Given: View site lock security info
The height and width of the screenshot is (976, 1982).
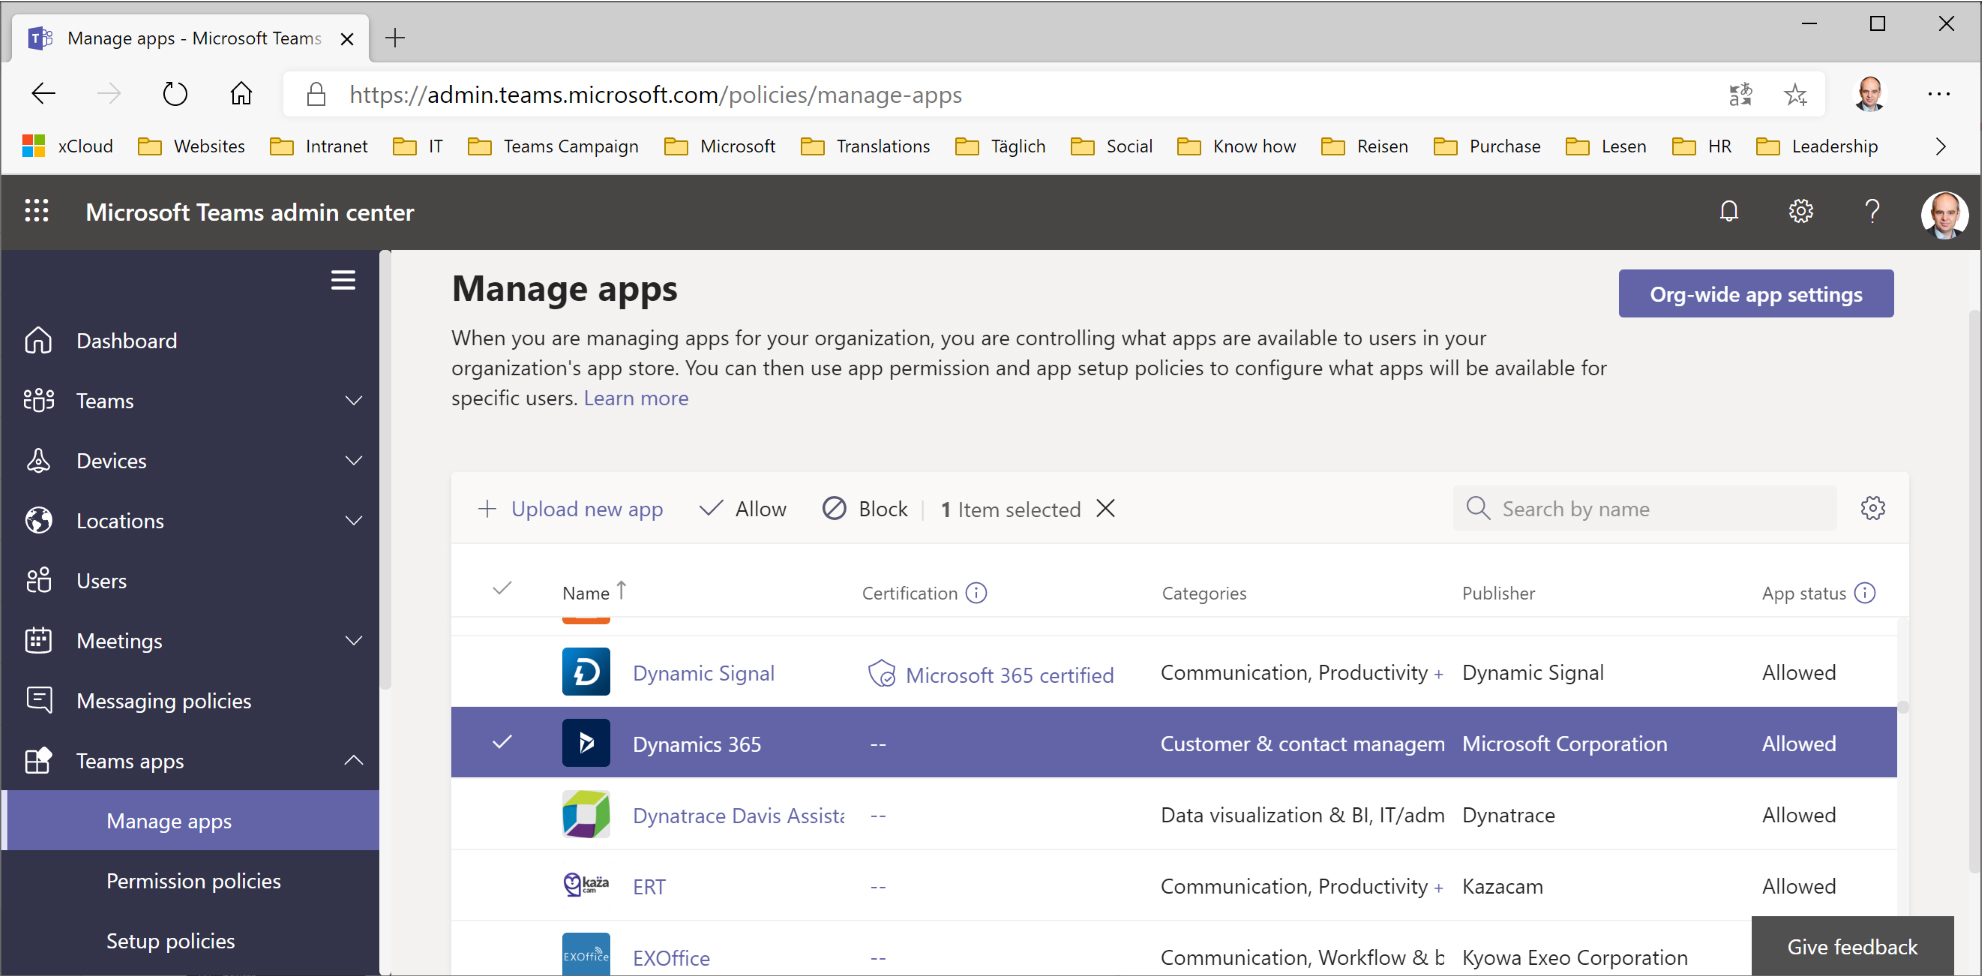Looking at the screenshot, I should 316,94.
